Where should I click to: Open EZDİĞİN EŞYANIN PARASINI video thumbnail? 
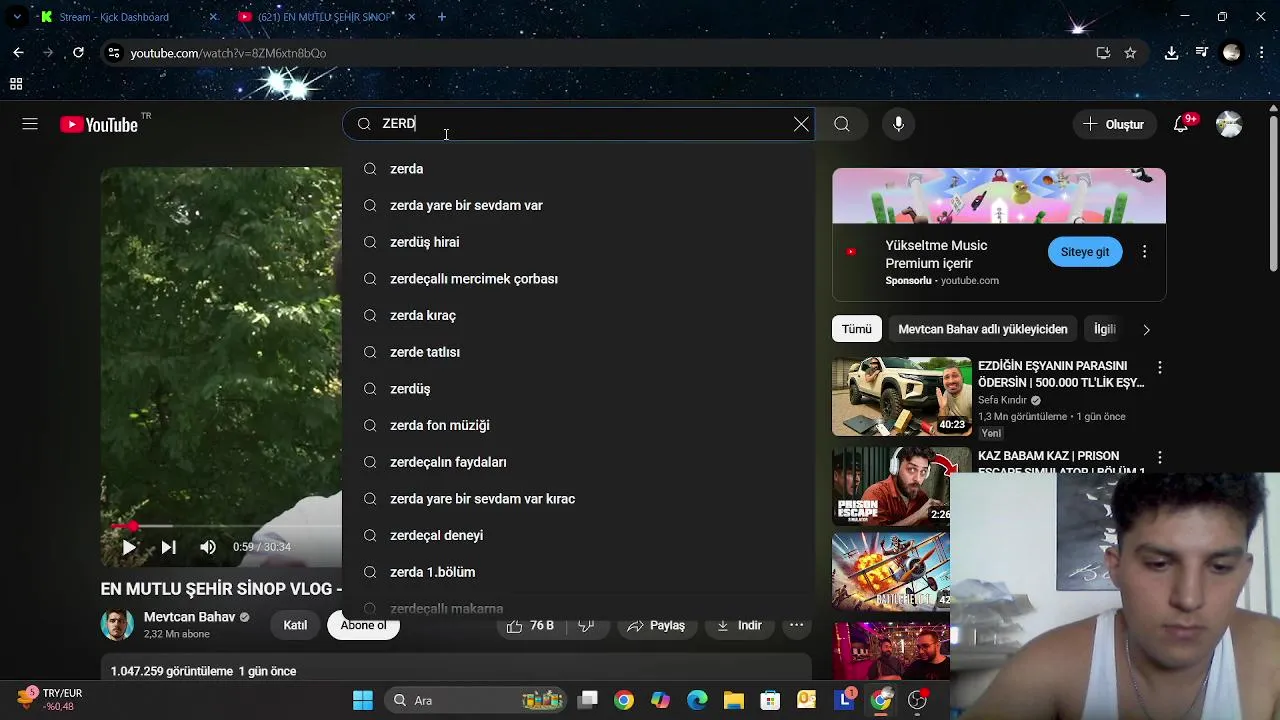[x=901, y=396]
